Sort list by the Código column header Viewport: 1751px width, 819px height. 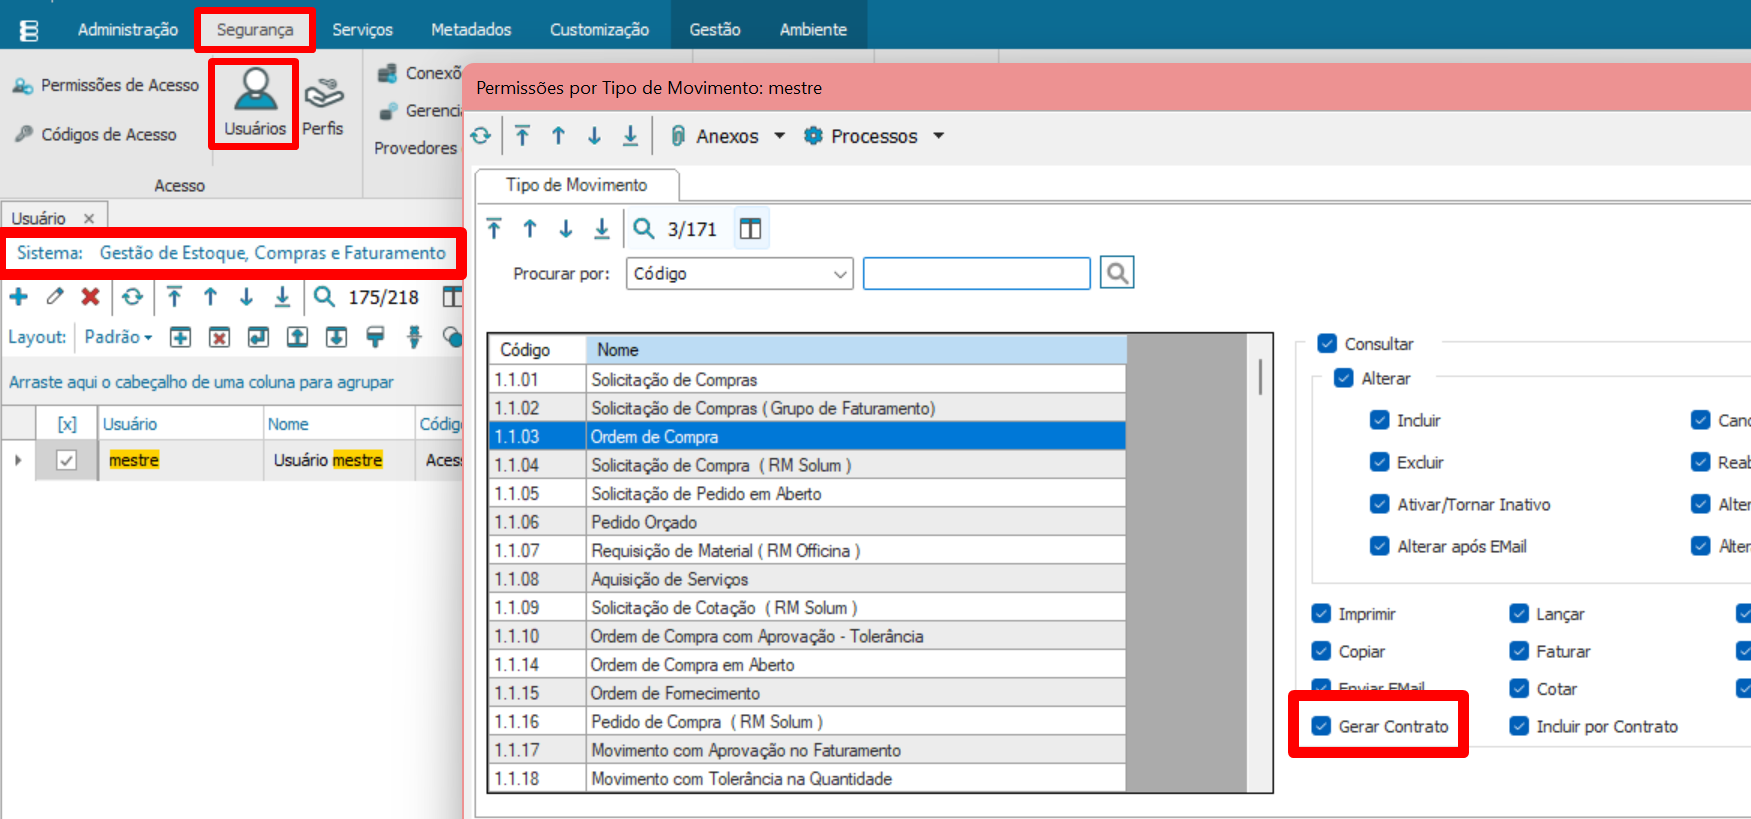click(x=537, y=350)
